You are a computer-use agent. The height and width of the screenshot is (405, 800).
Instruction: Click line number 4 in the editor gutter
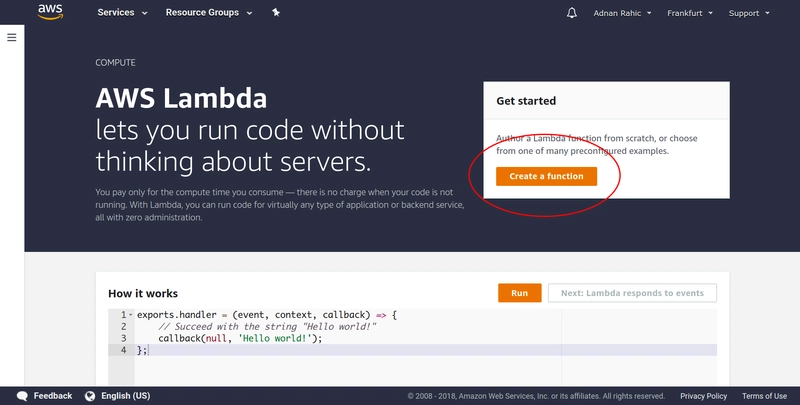tap(123, 350)
